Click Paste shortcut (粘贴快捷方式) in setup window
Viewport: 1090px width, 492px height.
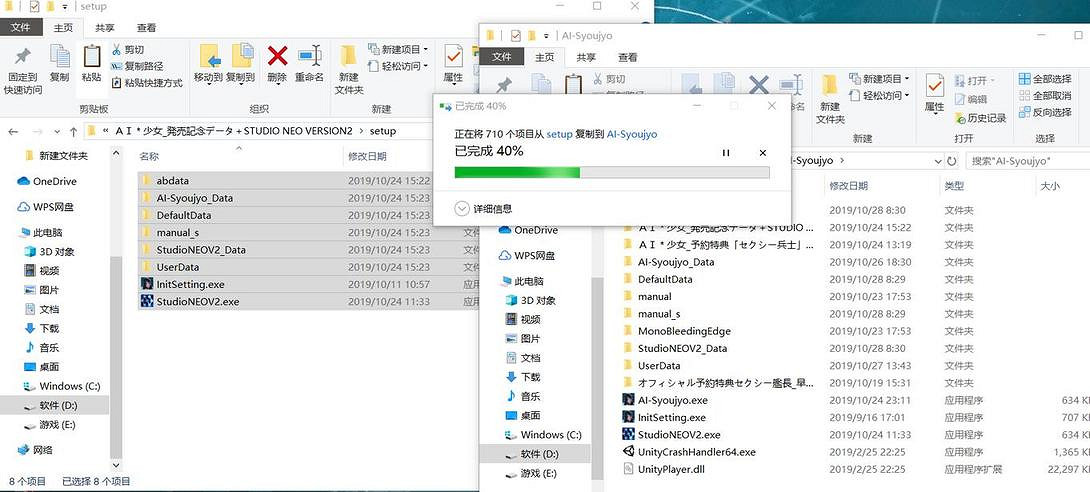(x=147, y=83)
